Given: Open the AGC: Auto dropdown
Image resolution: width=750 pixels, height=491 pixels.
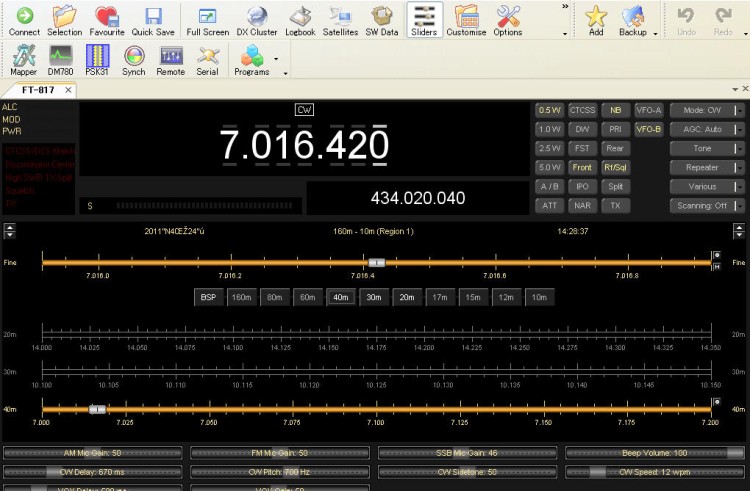Looking at the screenshot, I should (x=707, y=129).
